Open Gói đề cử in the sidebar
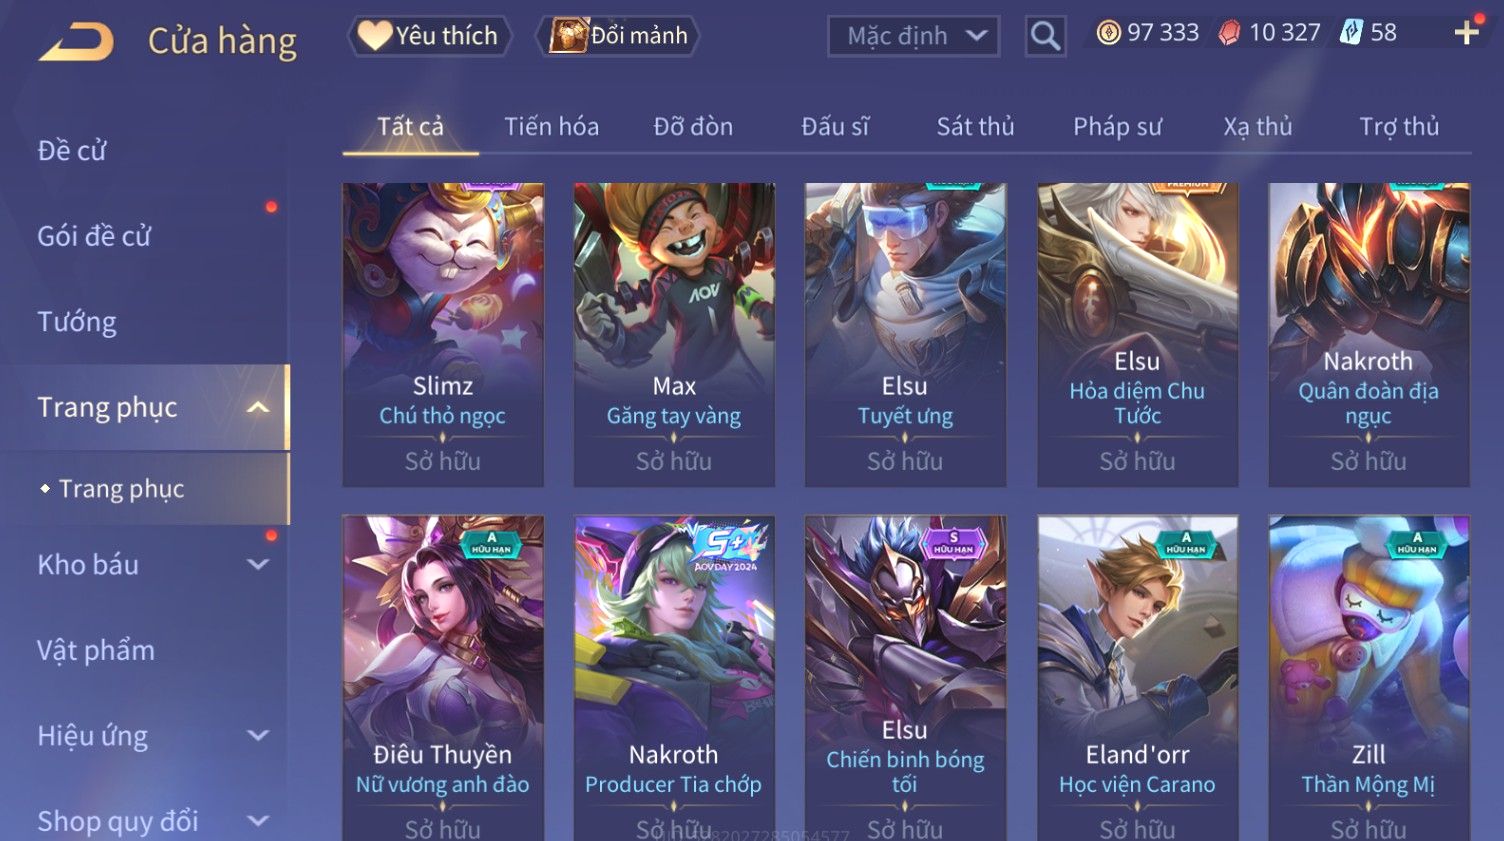This screenshot has width=1504, height=841. pyautogui.click(x=94, y=236)
